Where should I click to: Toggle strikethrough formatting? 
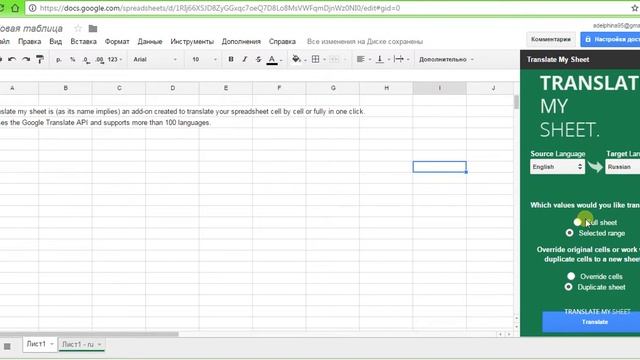pos(258,59)
